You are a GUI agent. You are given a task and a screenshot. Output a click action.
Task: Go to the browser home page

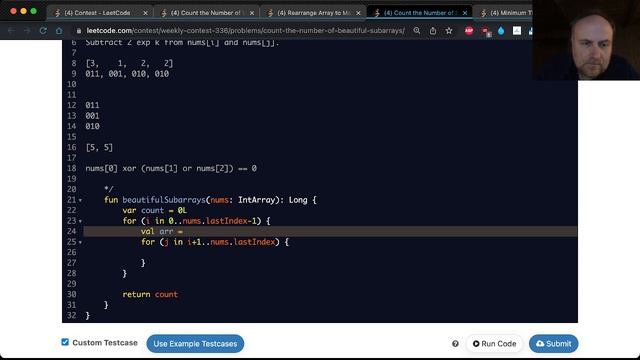point(59,31)
